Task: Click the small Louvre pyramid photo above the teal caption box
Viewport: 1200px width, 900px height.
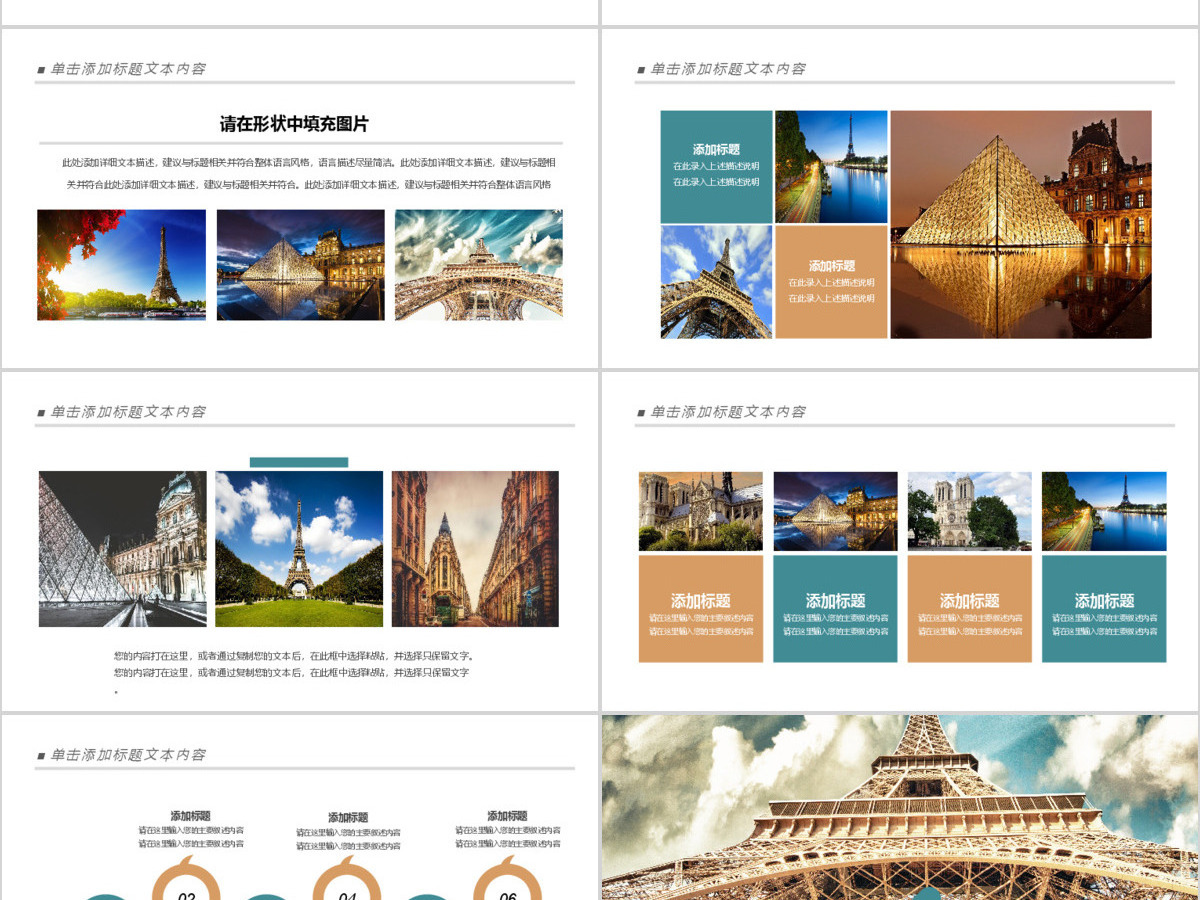Action: [835, 511]
